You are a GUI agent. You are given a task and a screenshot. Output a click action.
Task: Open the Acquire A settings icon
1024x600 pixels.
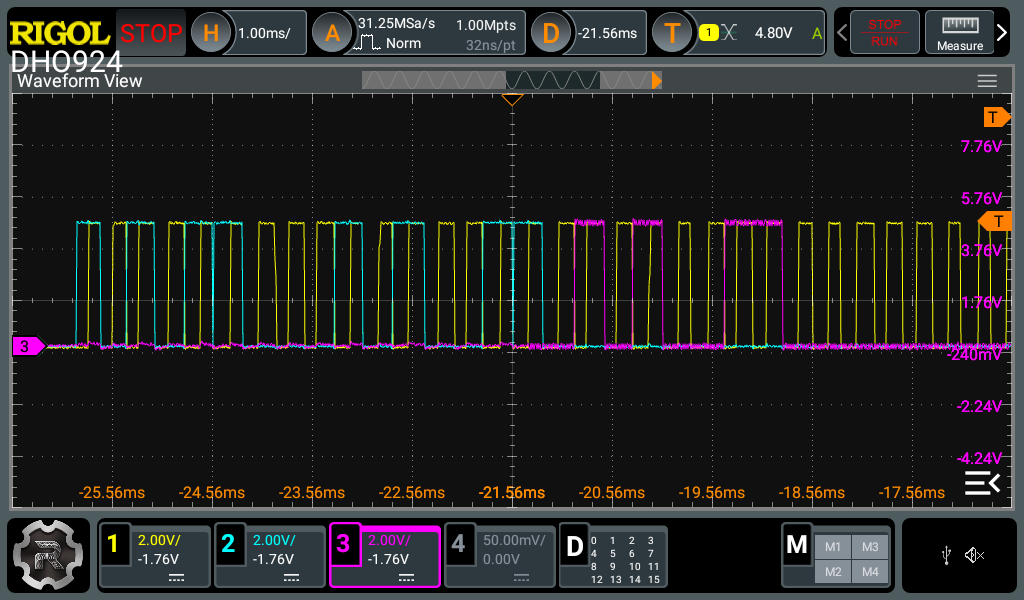point(332,33)
